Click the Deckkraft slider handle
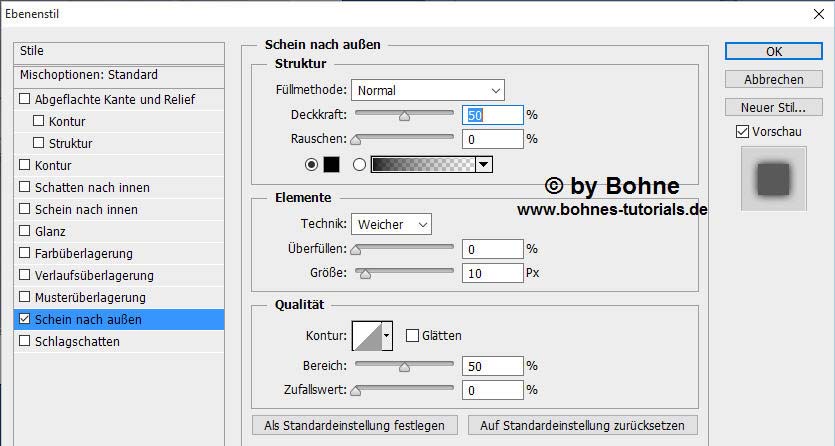835x446 pixels. [x=404, y=116]
